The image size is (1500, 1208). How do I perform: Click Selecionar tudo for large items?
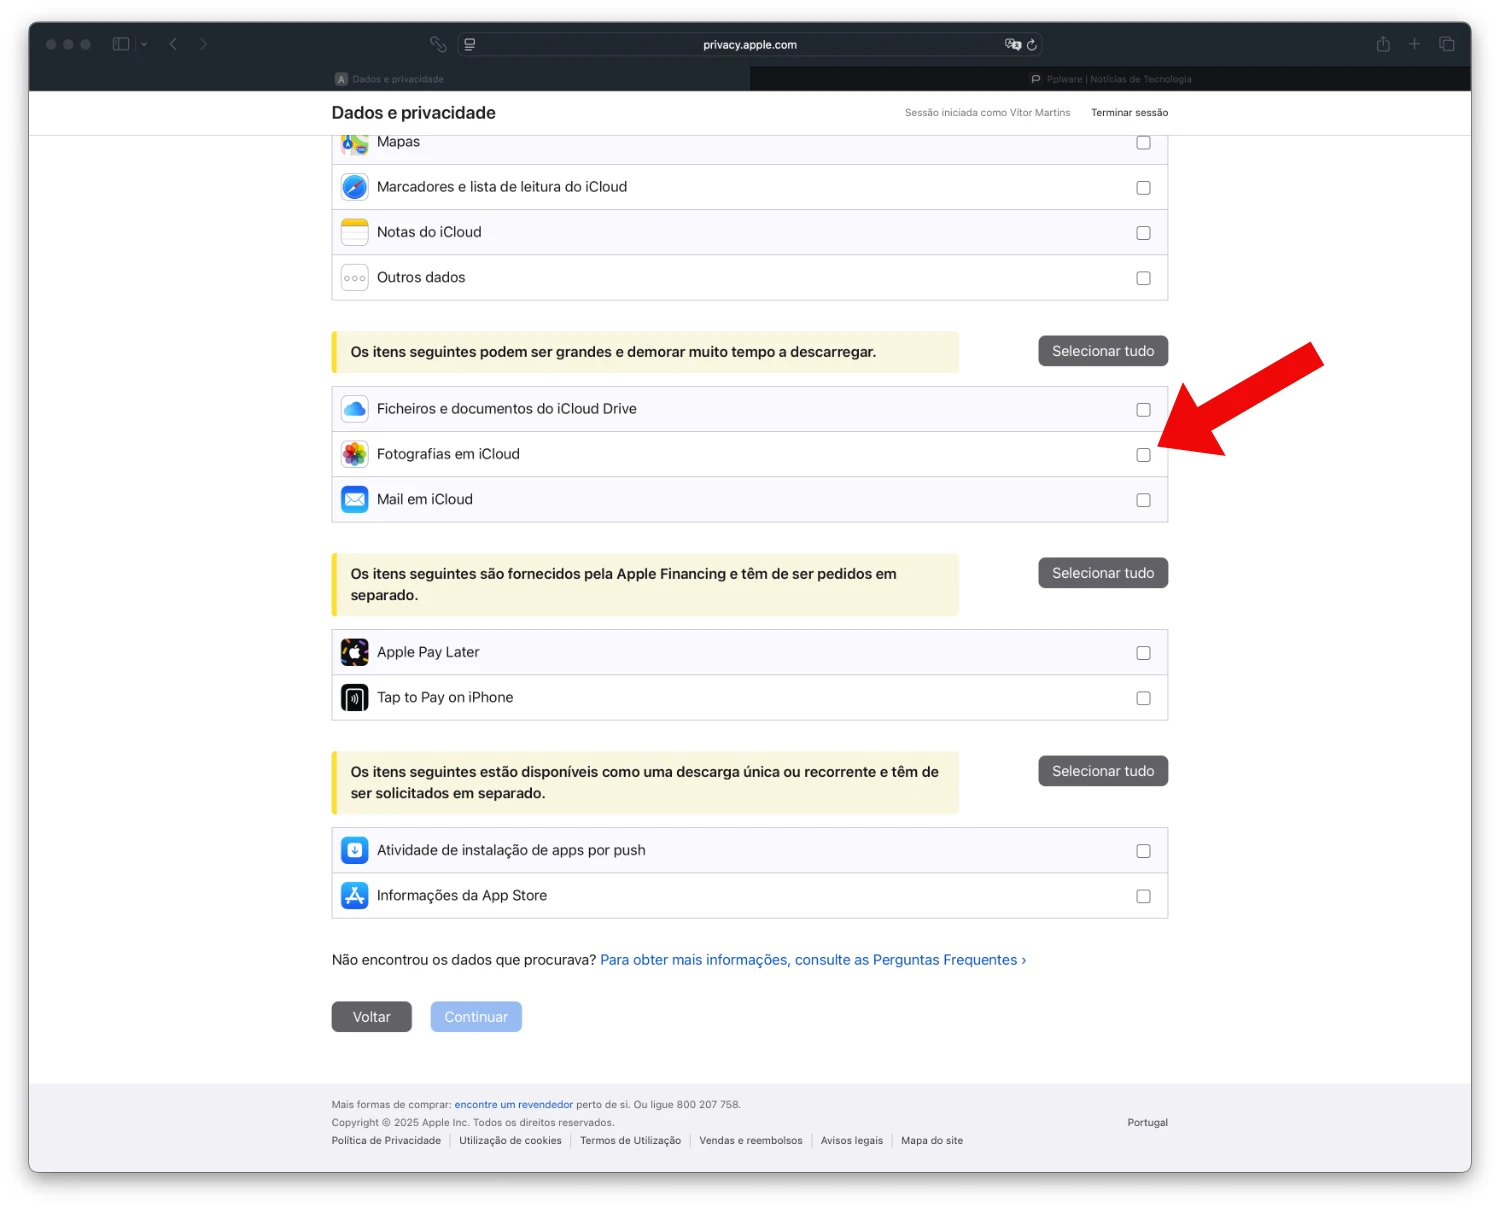coord(1103,351)
